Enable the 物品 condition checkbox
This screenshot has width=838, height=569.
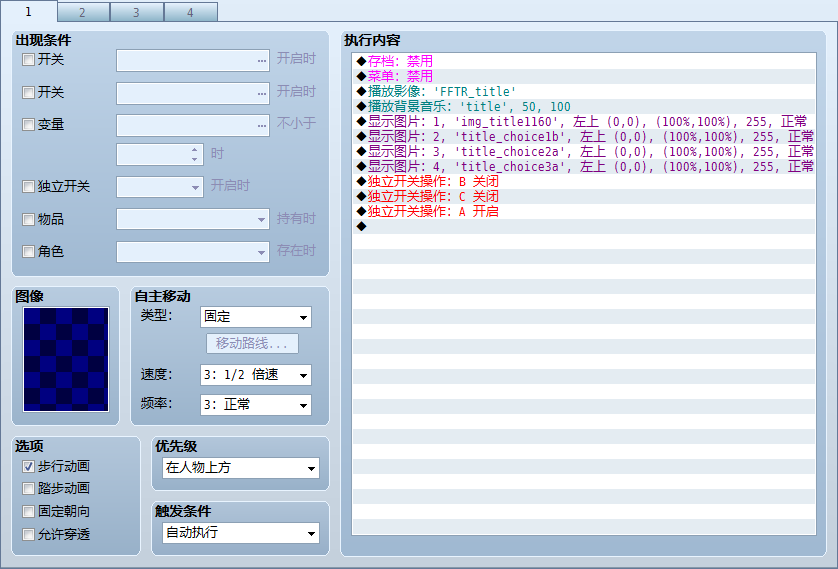[28, 220]
